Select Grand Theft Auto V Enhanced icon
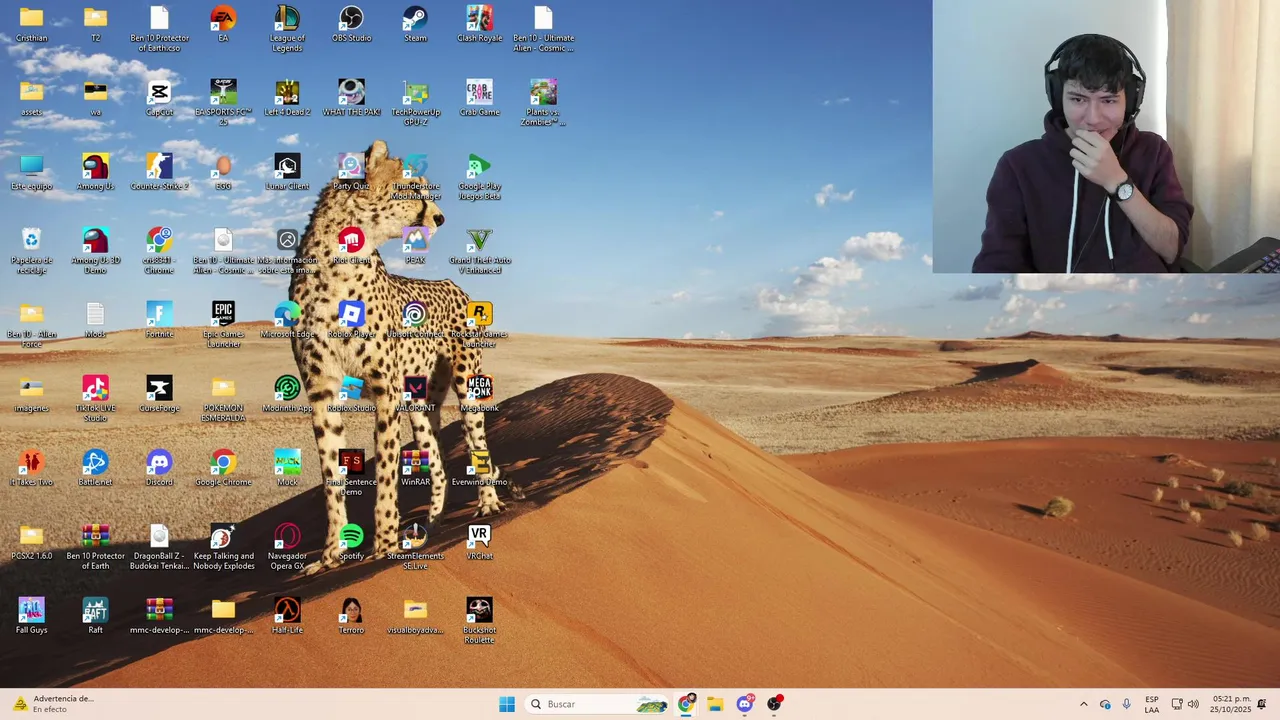 coord(479,250)
